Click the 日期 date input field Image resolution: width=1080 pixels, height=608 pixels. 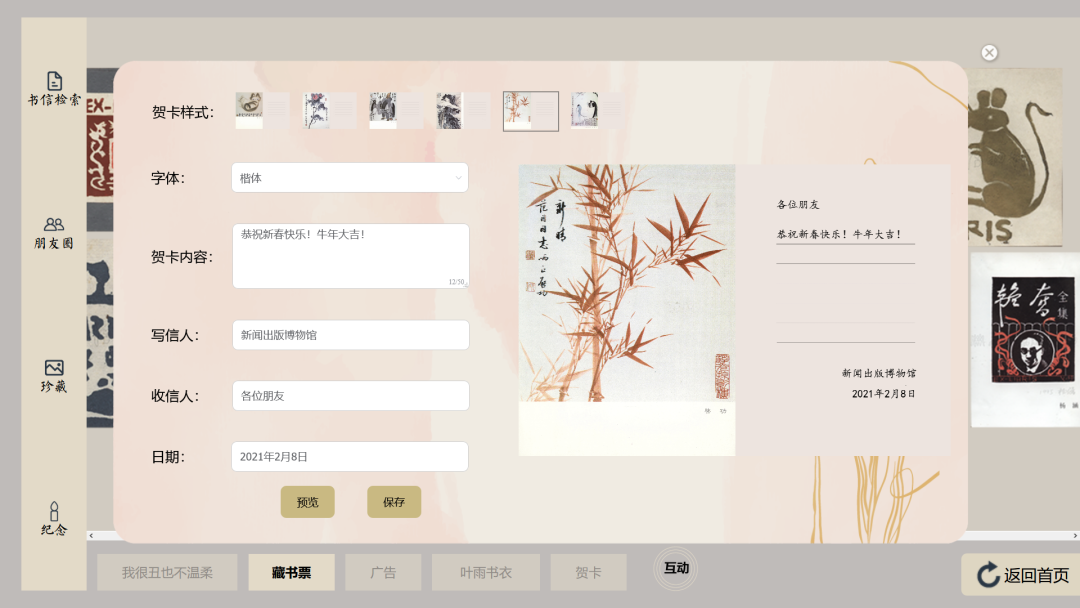click(350, 457)
